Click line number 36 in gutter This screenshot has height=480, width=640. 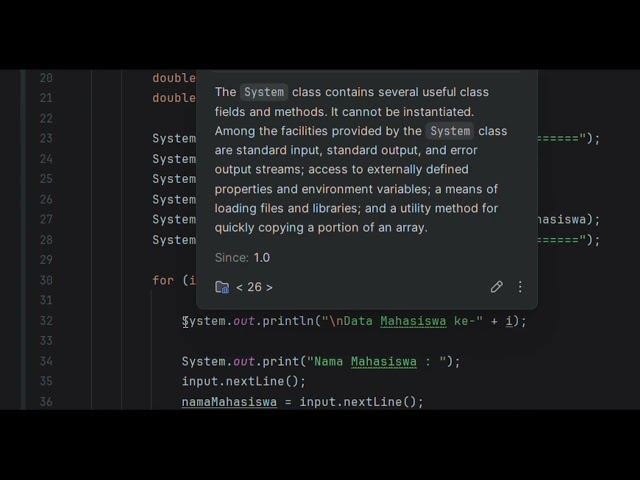tap(46, 402)
